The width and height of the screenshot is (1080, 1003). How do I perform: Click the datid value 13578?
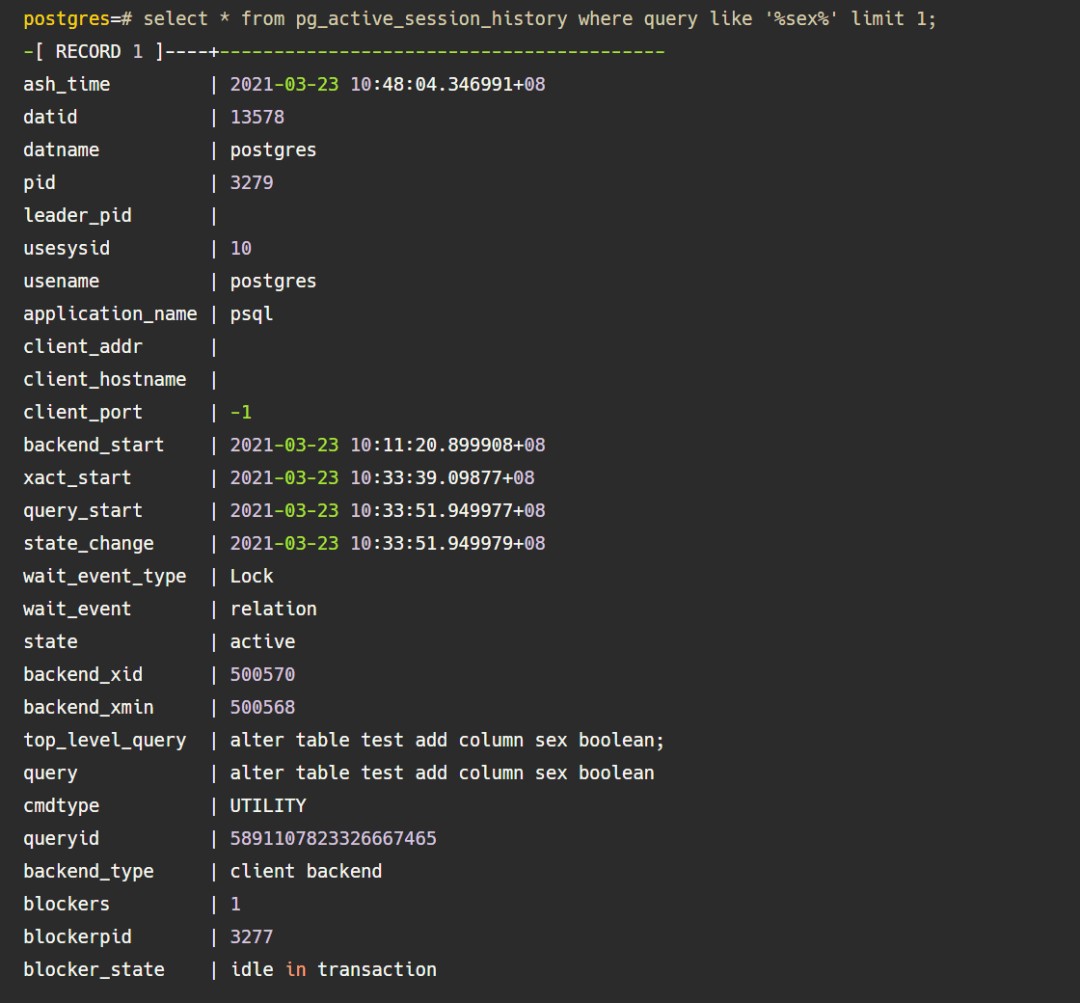[257, 117]
